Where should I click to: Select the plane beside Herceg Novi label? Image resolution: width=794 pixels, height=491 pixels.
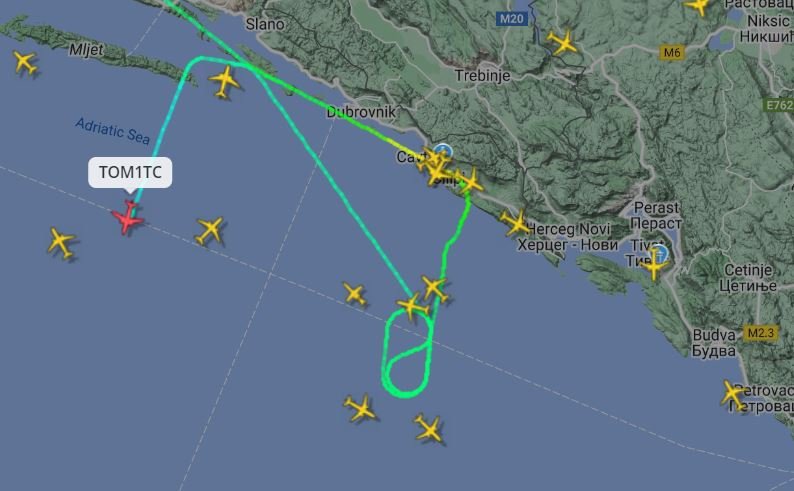515,223
